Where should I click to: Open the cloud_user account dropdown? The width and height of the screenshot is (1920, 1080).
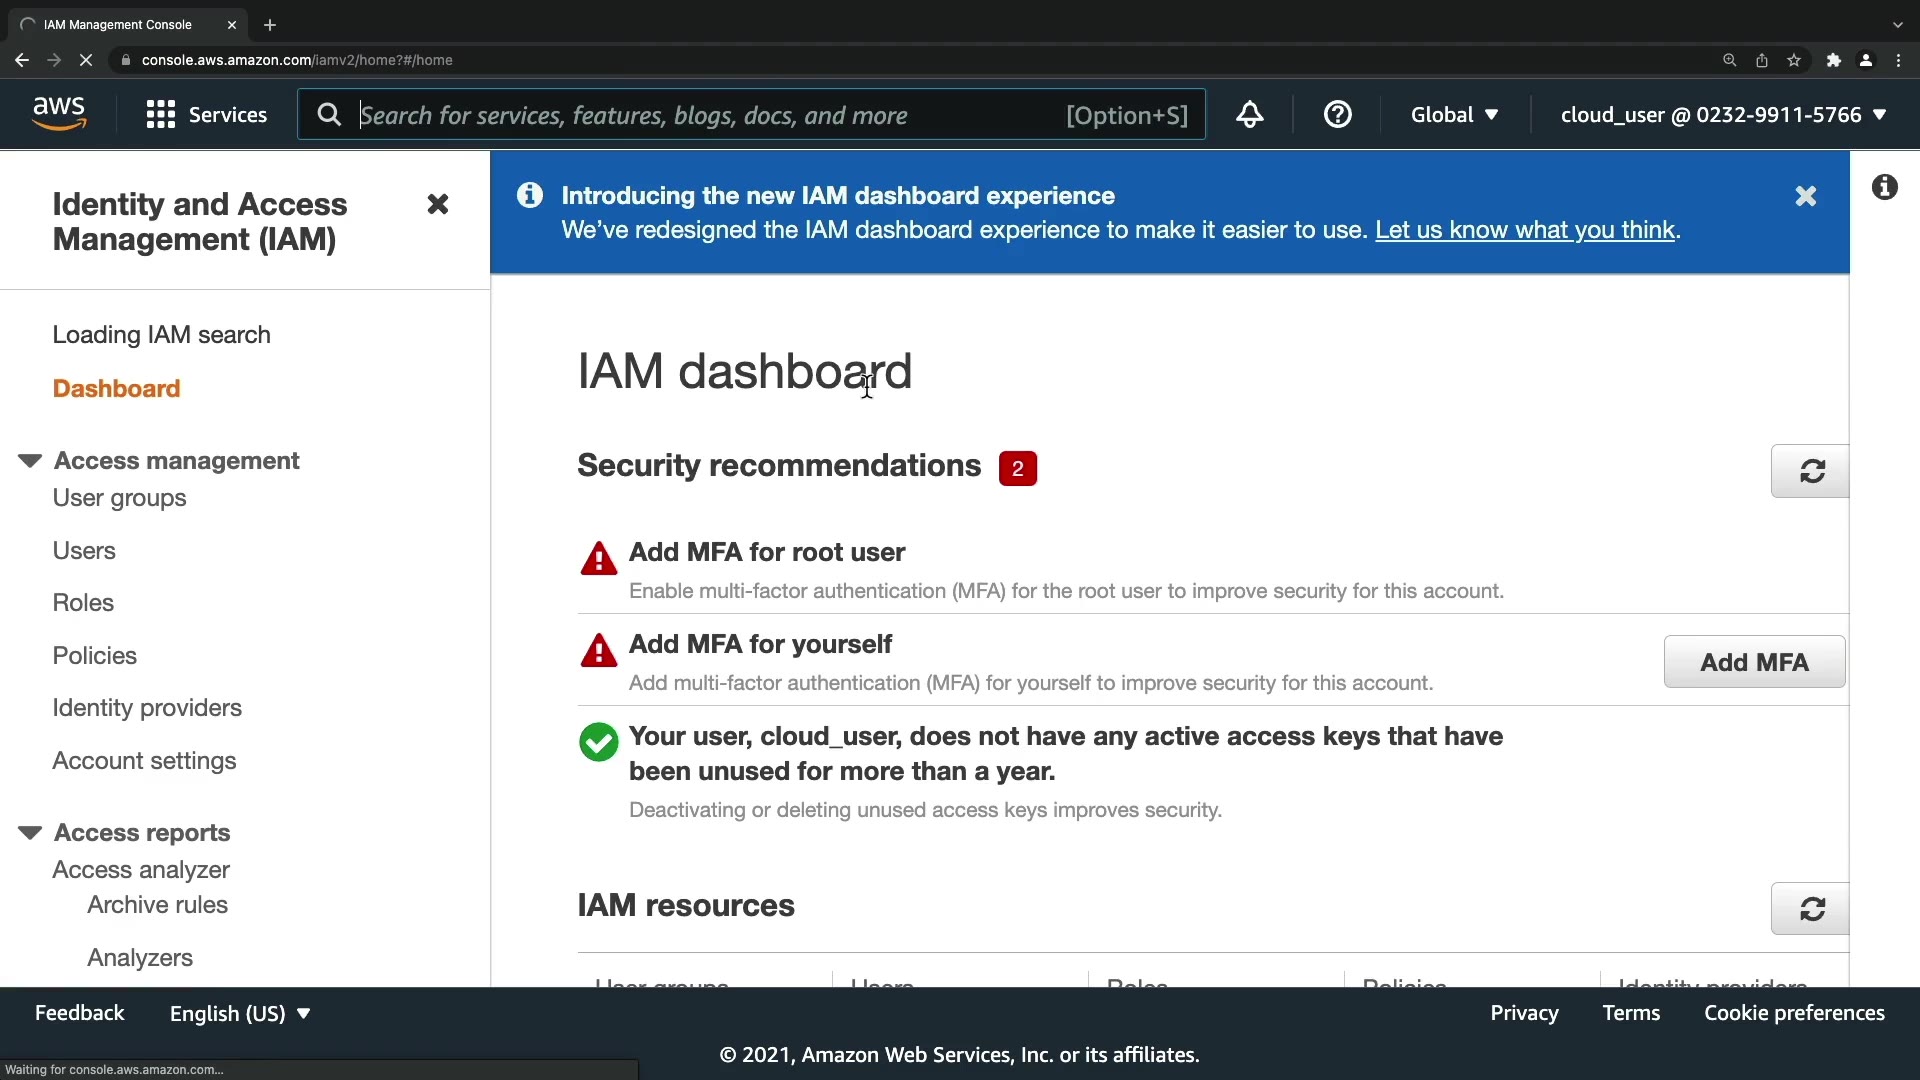(x=1722, y=115)
